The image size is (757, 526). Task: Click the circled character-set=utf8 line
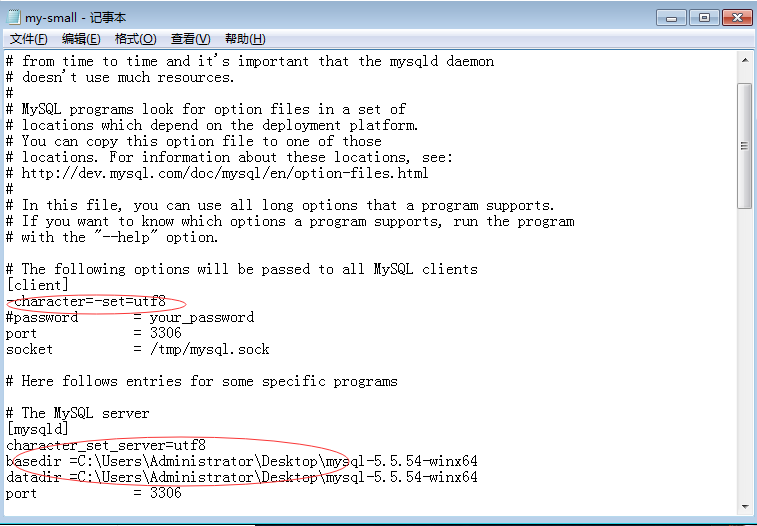86,301
